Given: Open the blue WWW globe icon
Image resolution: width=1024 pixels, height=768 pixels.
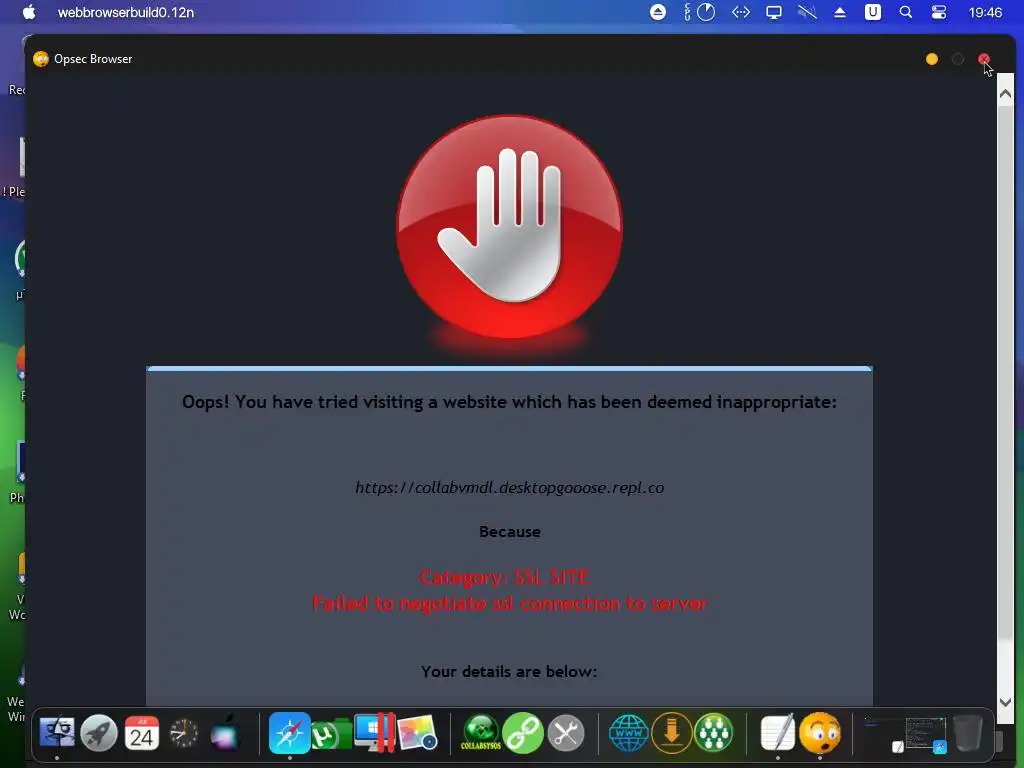Looking at the screenshot, I should (x=628, y=733).
